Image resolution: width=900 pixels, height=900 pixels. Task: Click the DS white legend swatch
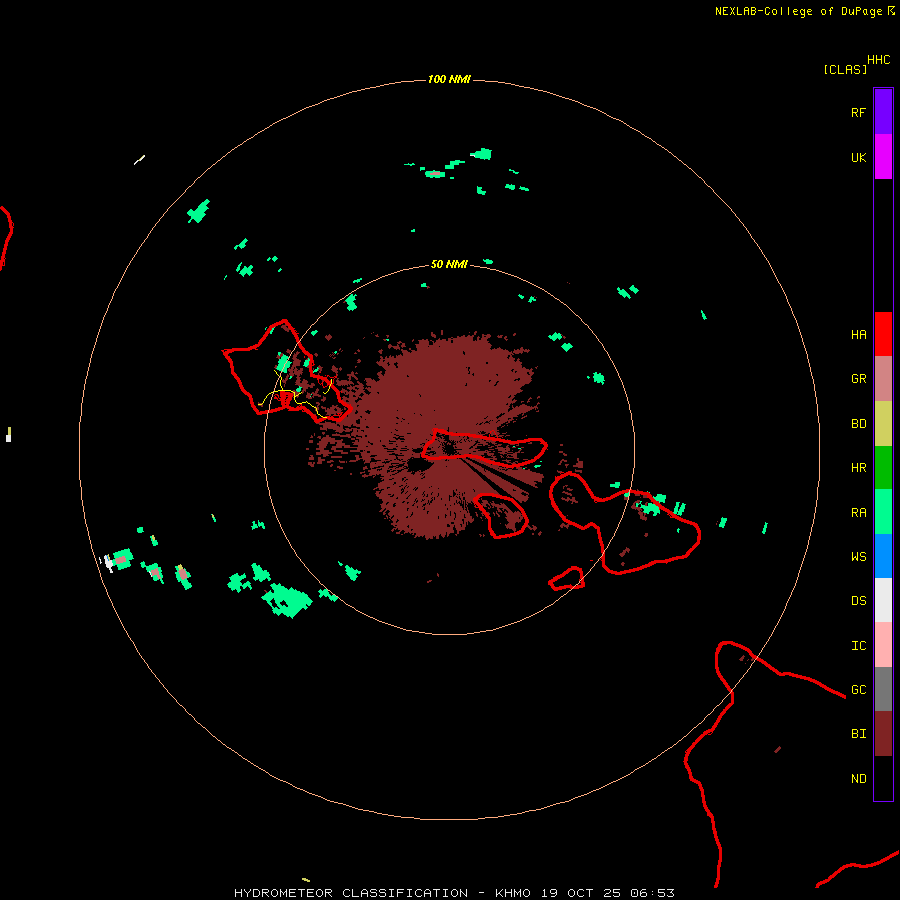coord(883,600)
